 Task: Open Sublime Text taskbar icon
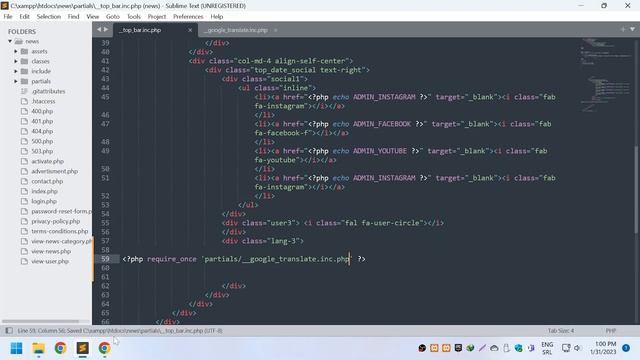[82, 348]
